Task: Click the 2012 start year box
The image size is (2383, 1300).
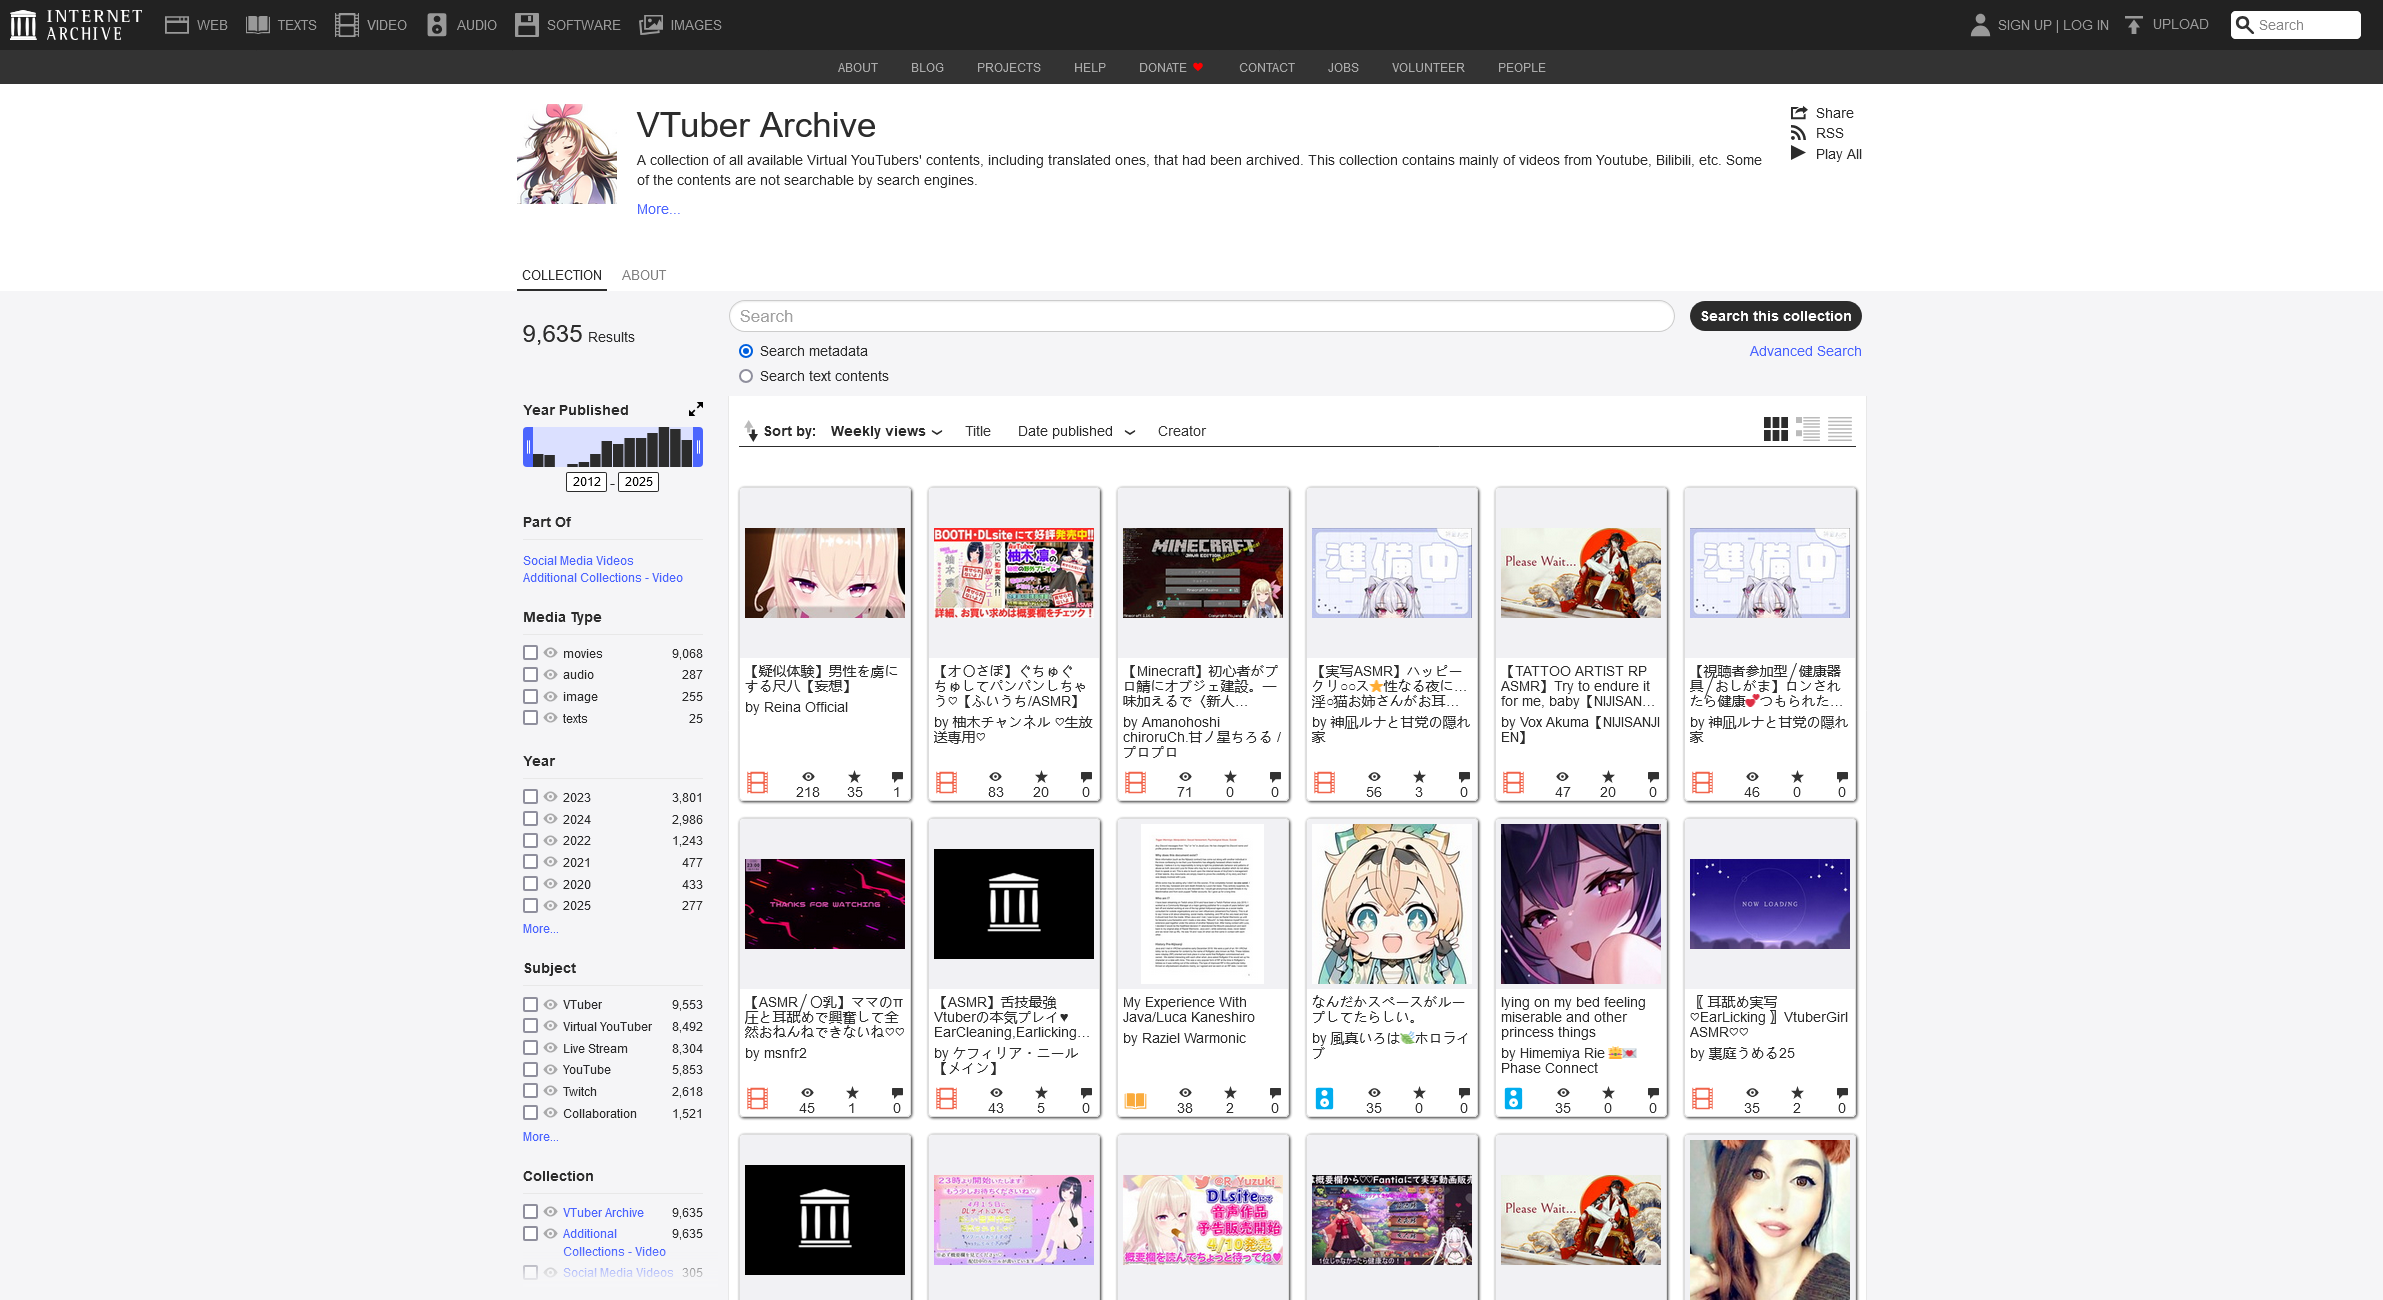Action: tap(587, 482)
